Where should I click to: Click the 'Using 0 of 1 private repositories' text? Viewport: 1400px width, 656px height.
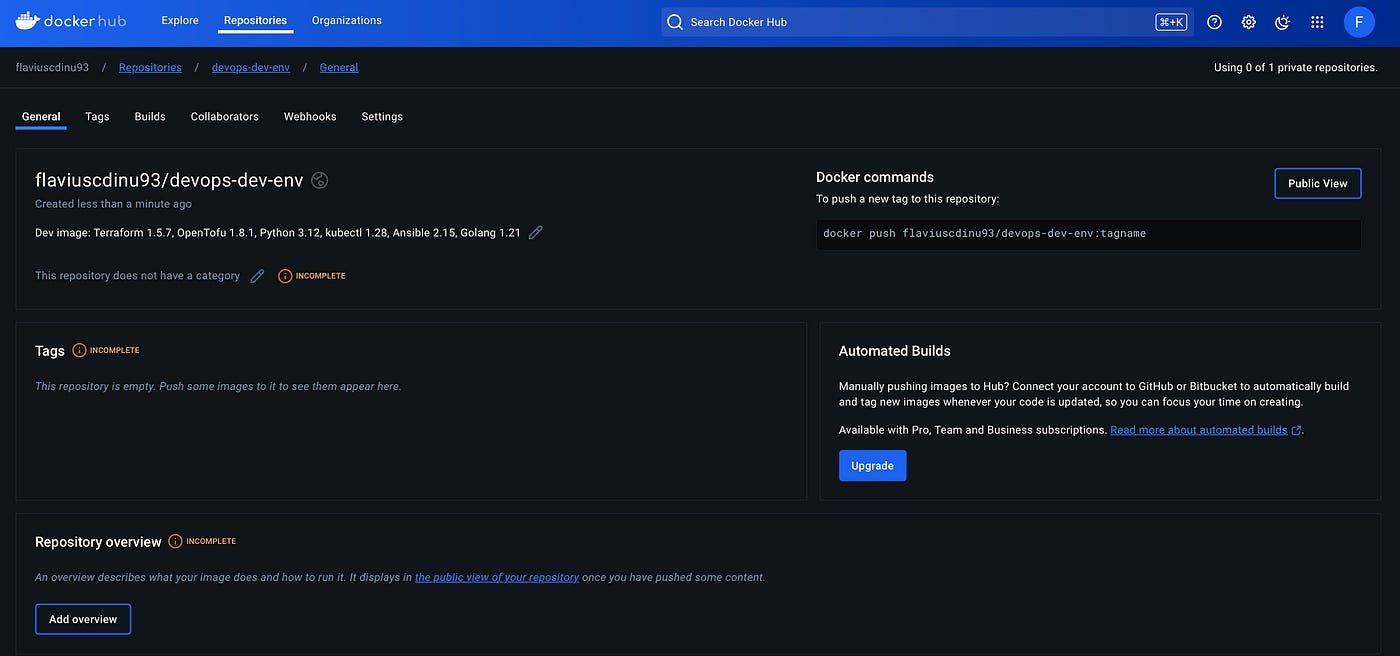tap(1296, 68)
